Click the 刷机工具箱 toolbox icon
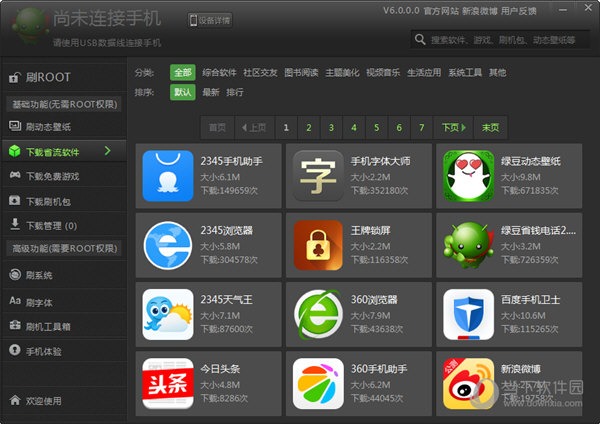This screenshot has height=424, width=600. pos(15,326)
